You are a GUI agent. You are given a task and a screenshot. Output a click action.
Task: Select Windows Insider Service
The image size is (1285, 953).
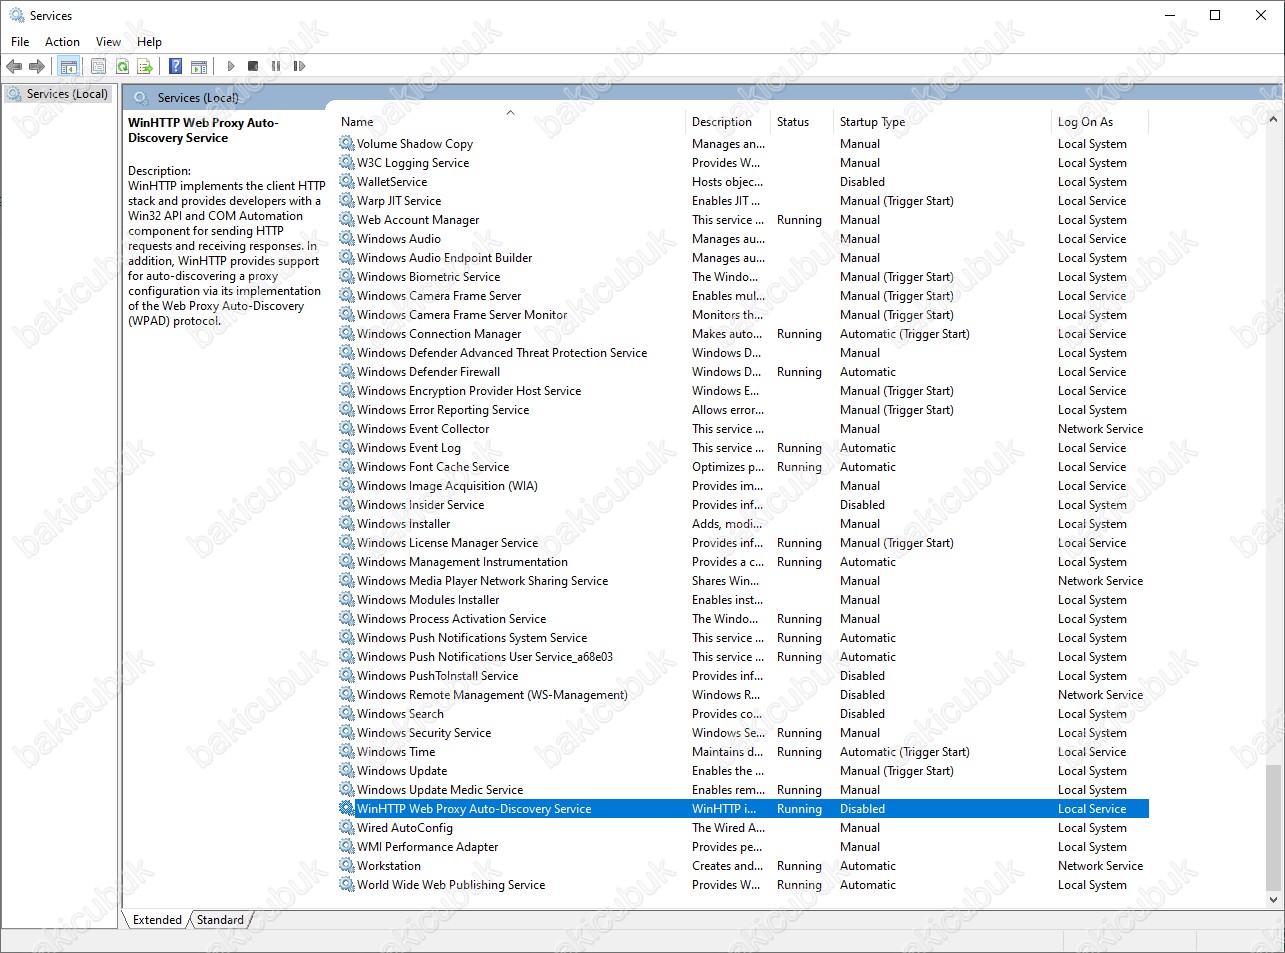pyautogui.click(x=743, y=505)
